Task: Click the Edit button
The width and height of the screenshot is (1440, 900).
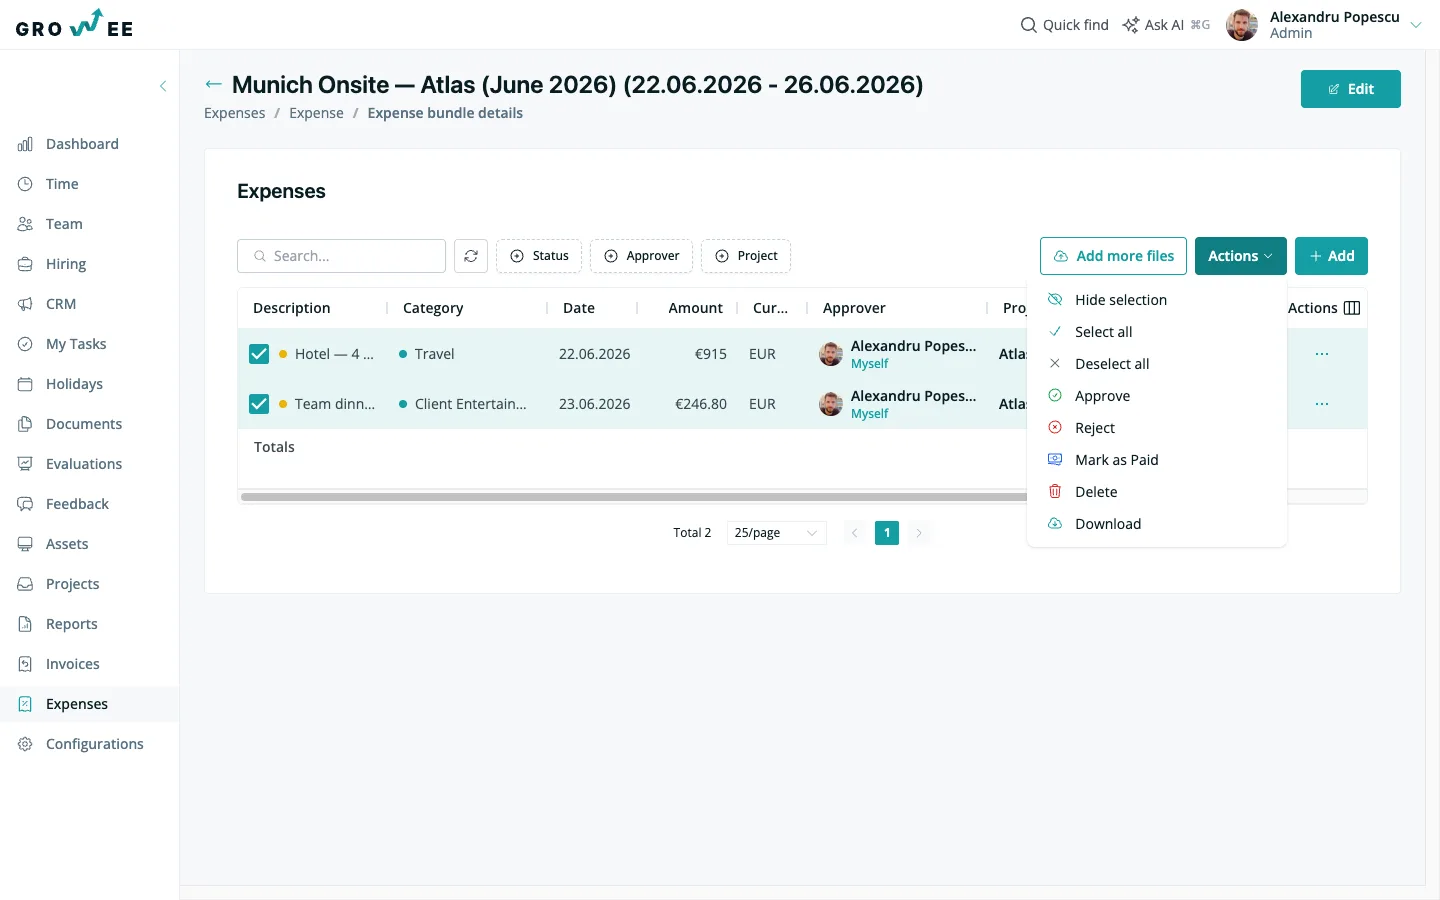Action: pos(1350,89)
